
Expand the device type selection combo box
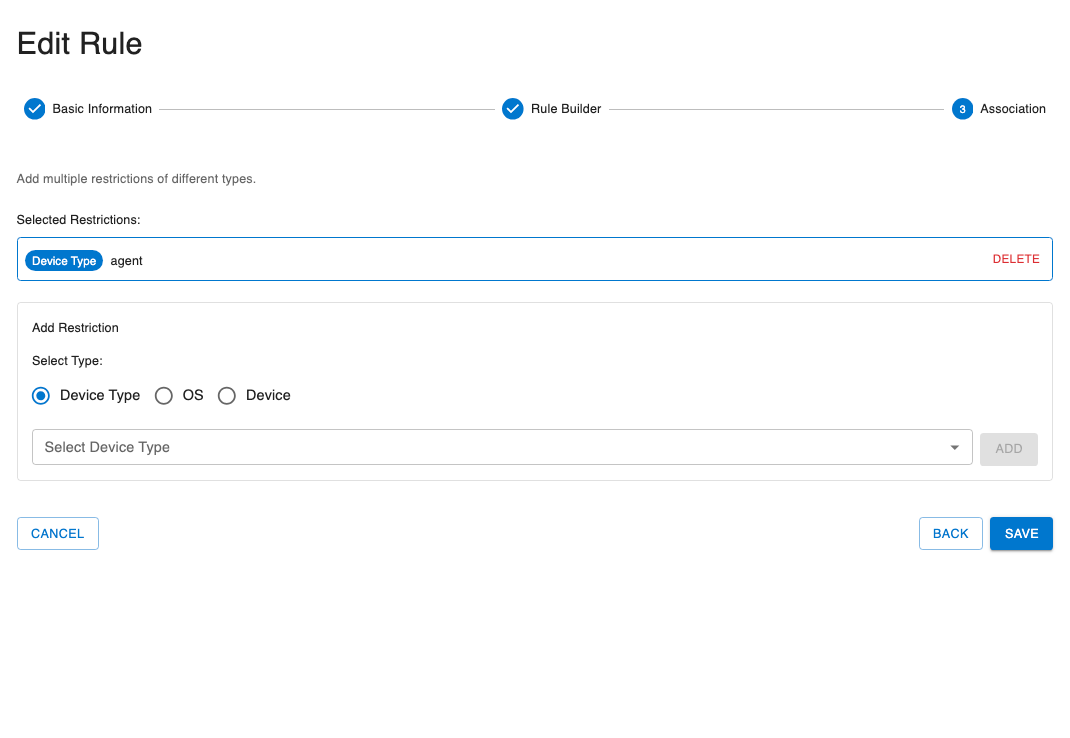coord(500,447)
